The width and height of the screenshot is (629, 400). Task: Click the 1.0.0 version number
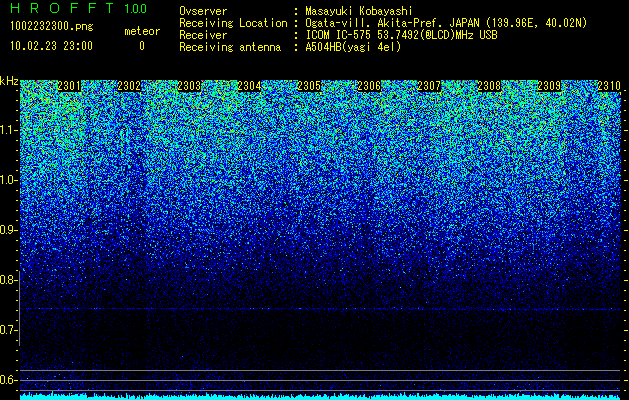[x=136, y=9]
